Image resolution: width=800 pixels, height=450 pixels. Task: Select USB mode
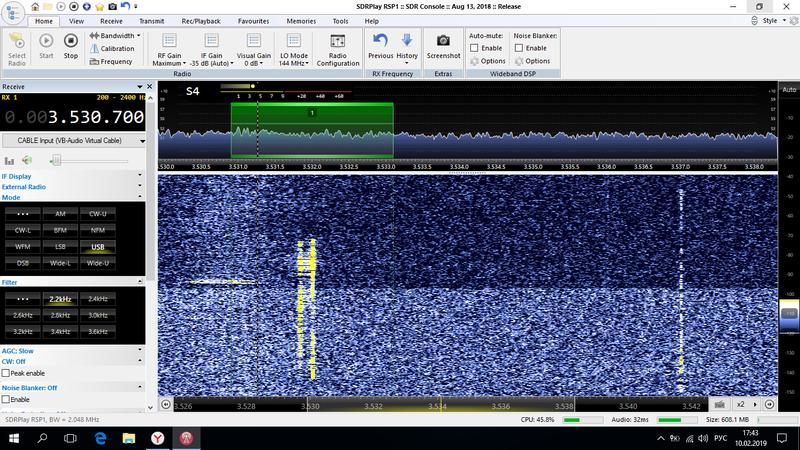[x=97, y=247]
